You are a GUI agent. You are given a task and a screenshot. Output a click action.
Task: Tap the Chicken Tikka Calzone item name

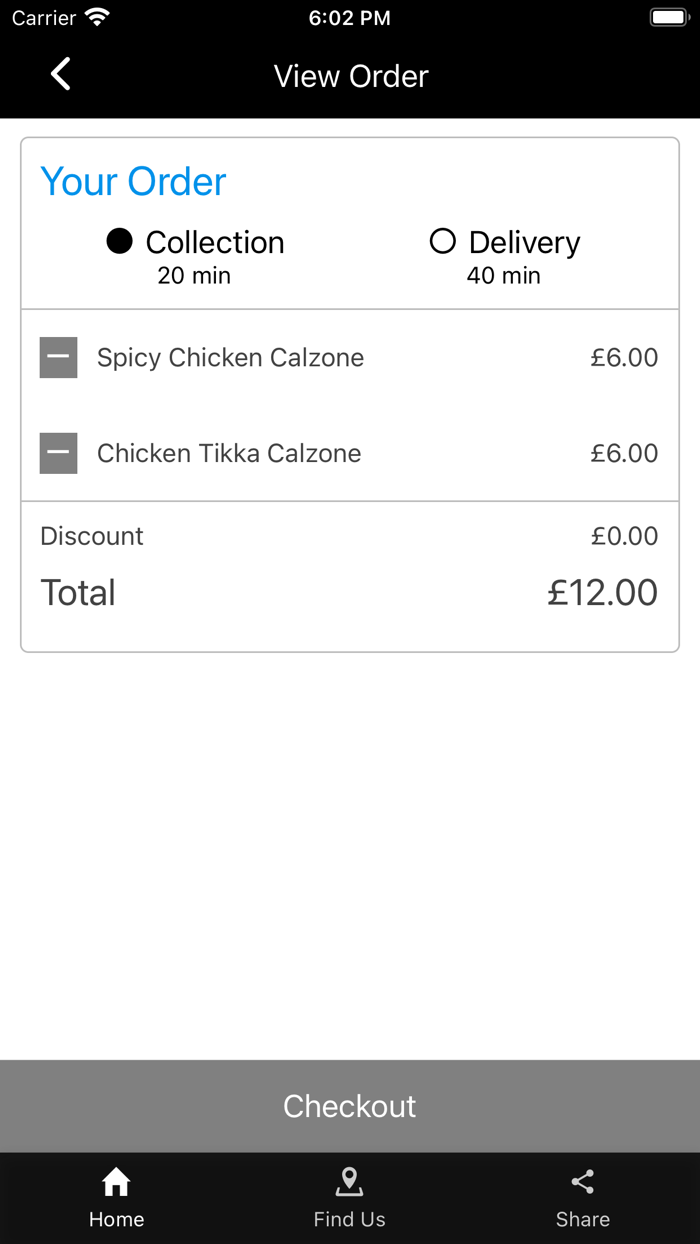tap(229, 454)
